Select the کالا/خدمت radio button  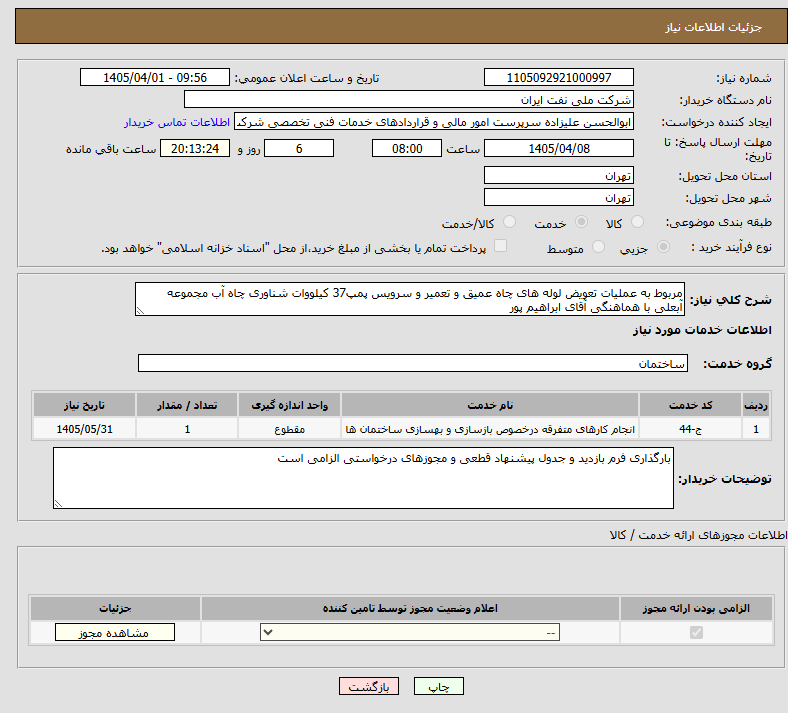coord(510,222)
